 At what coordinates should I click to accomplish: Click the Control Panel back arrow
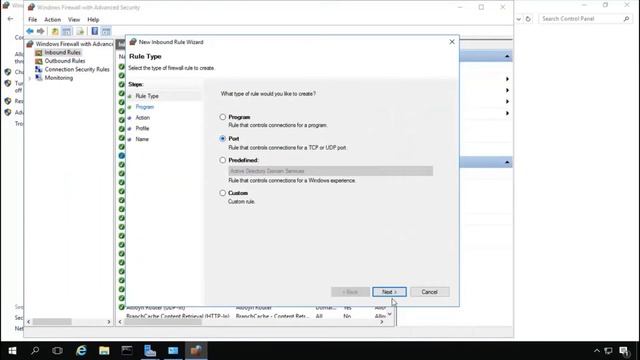point(10,19)
